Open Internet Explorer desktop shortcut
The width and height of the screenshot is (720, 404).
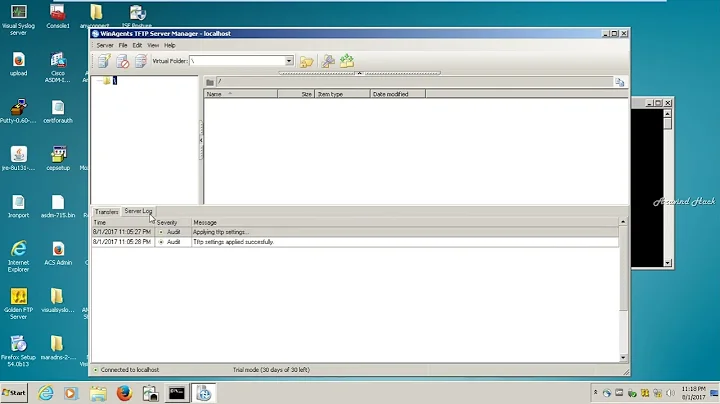click(18, 256)
